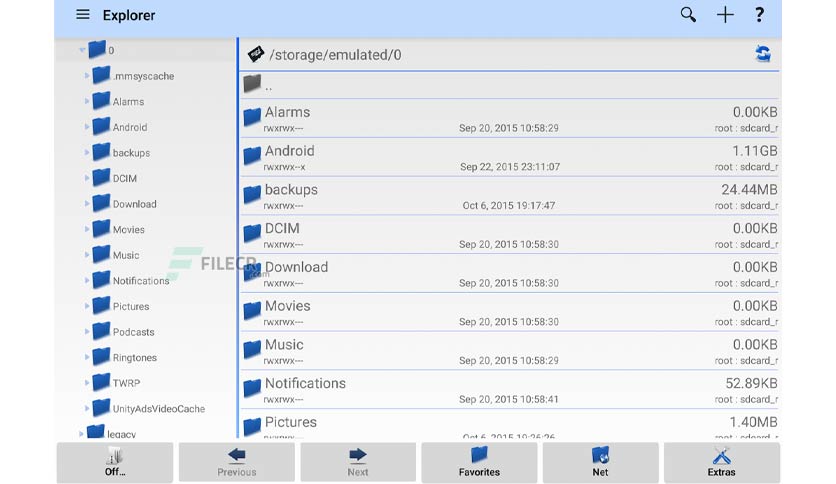
Task: Click Android permissions rwxrwx--x text
Action: [284, 167]
